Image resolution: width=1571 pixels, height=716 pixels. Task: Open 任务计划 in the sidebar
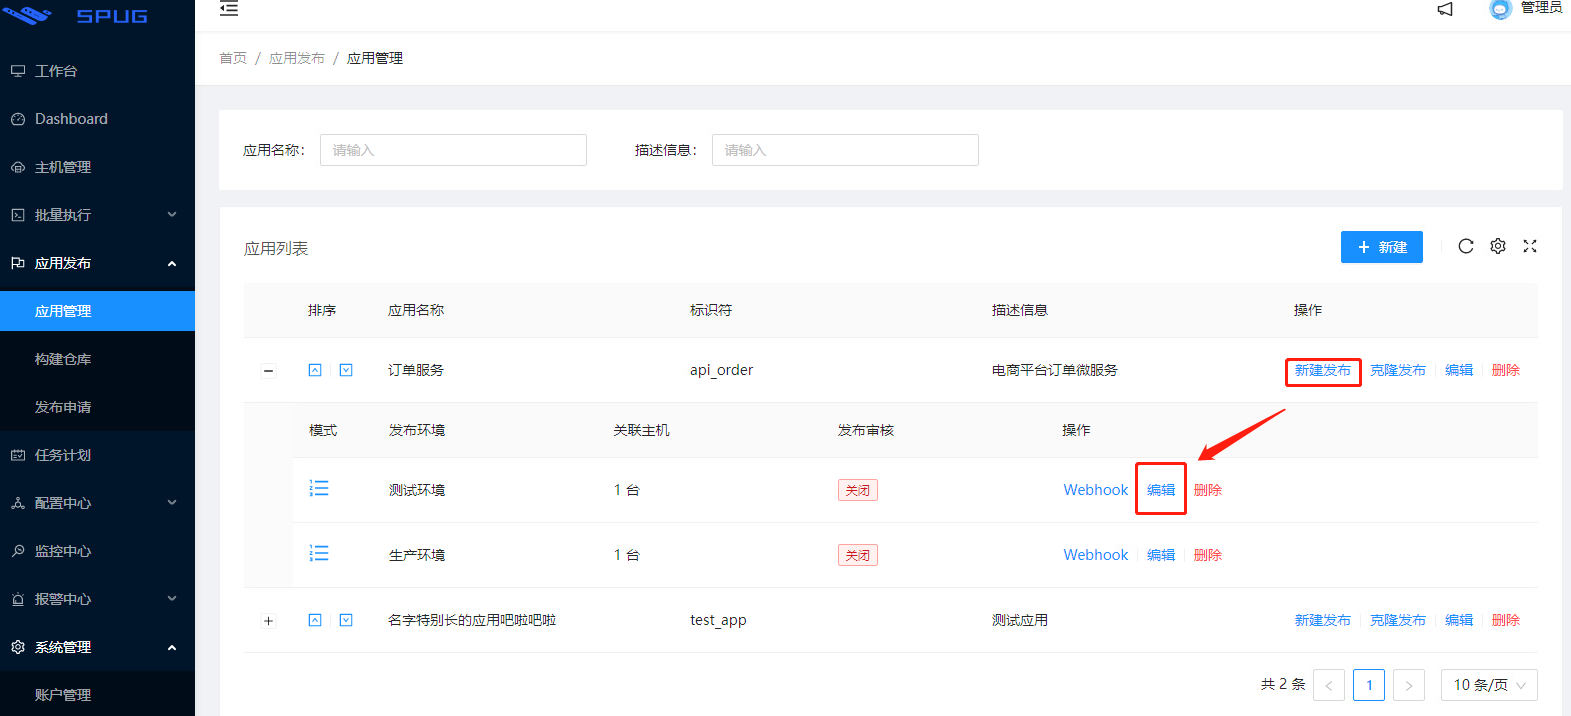97,455
